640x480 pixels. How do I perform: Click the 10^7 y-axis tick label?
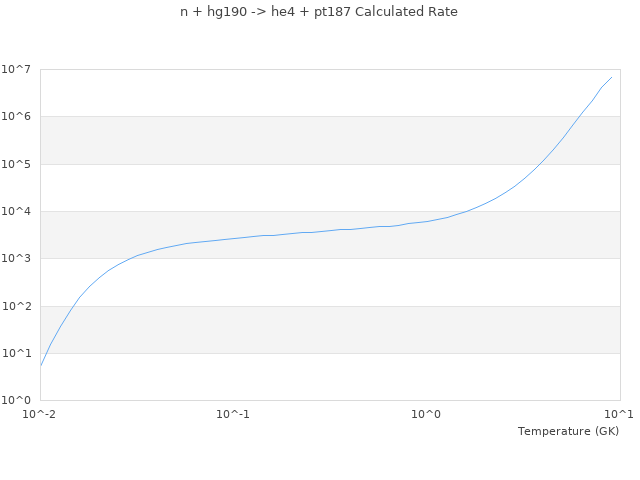point(19,69)
